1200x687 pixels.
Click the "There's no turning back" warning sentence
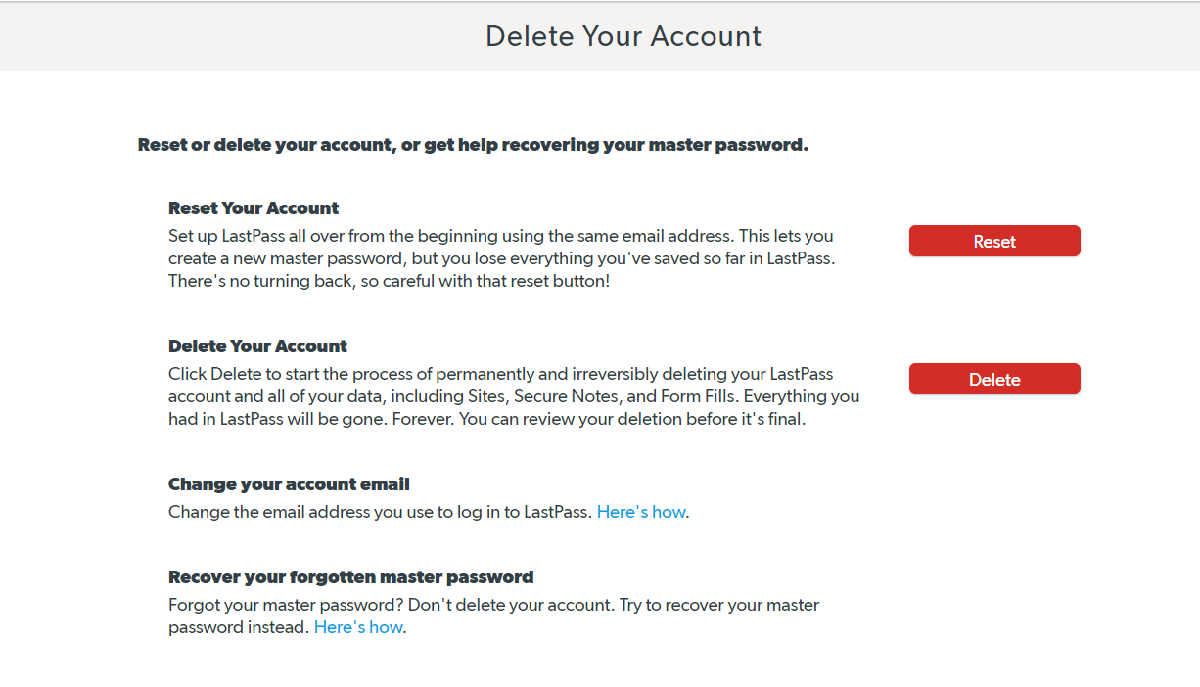click(388, 282)
